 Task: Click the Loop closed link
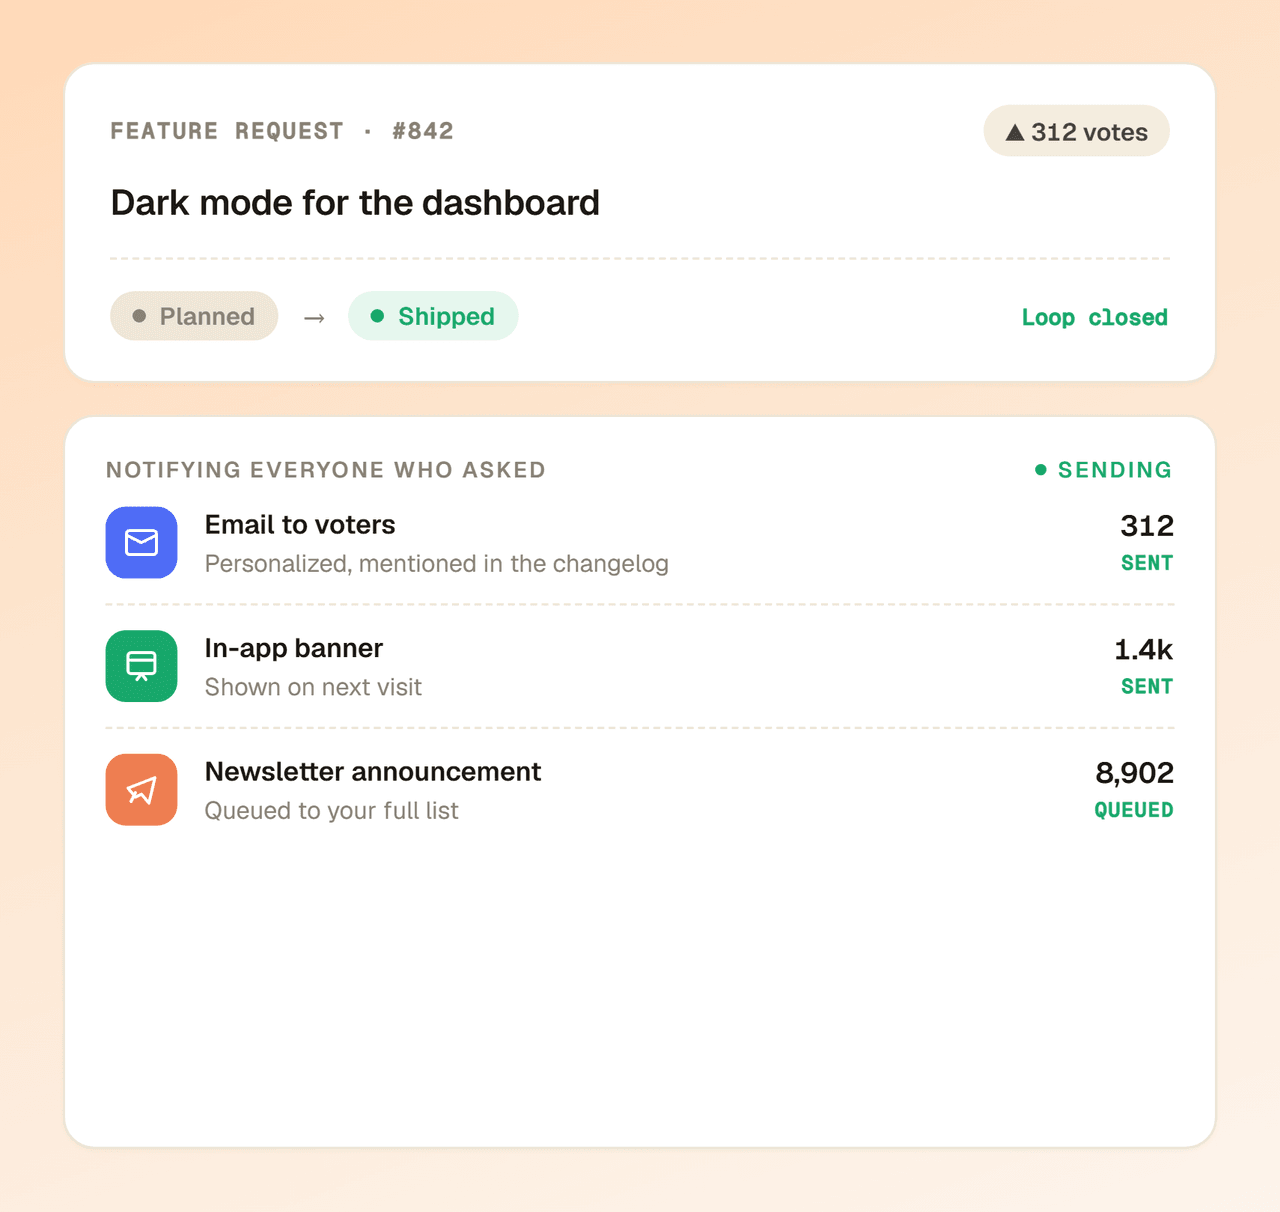pos(1095,317)
